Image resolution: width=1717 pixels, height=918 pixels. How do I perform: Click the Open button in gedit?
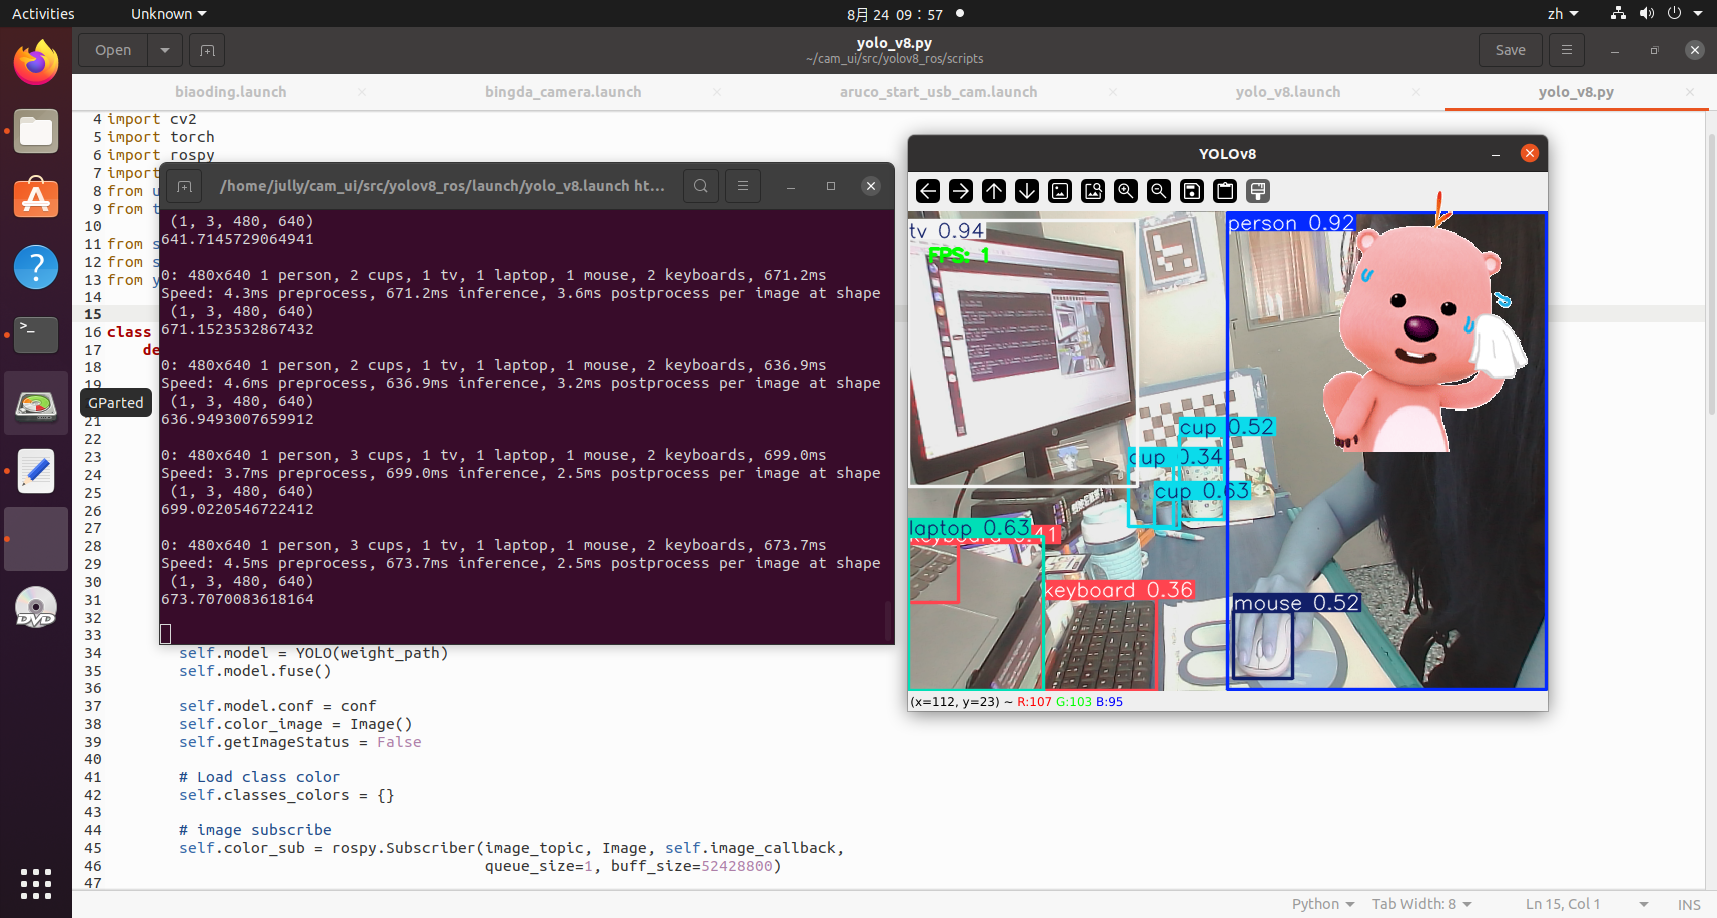tap(112, 50)
